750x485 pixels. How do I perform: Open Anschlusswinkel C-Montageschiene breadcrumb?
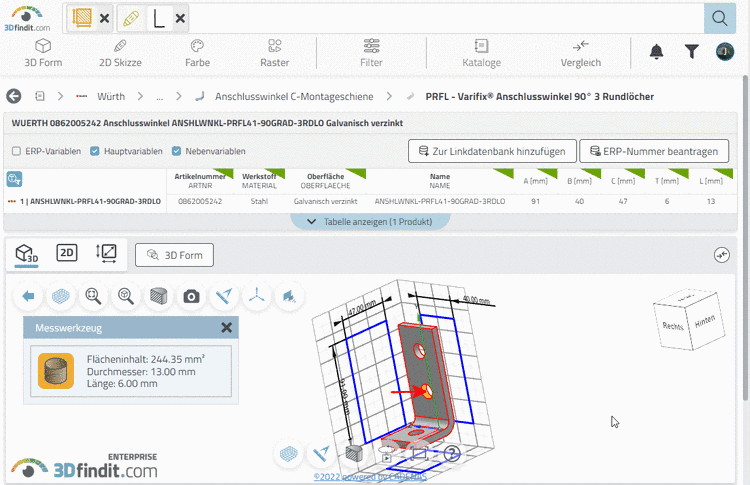294,96
